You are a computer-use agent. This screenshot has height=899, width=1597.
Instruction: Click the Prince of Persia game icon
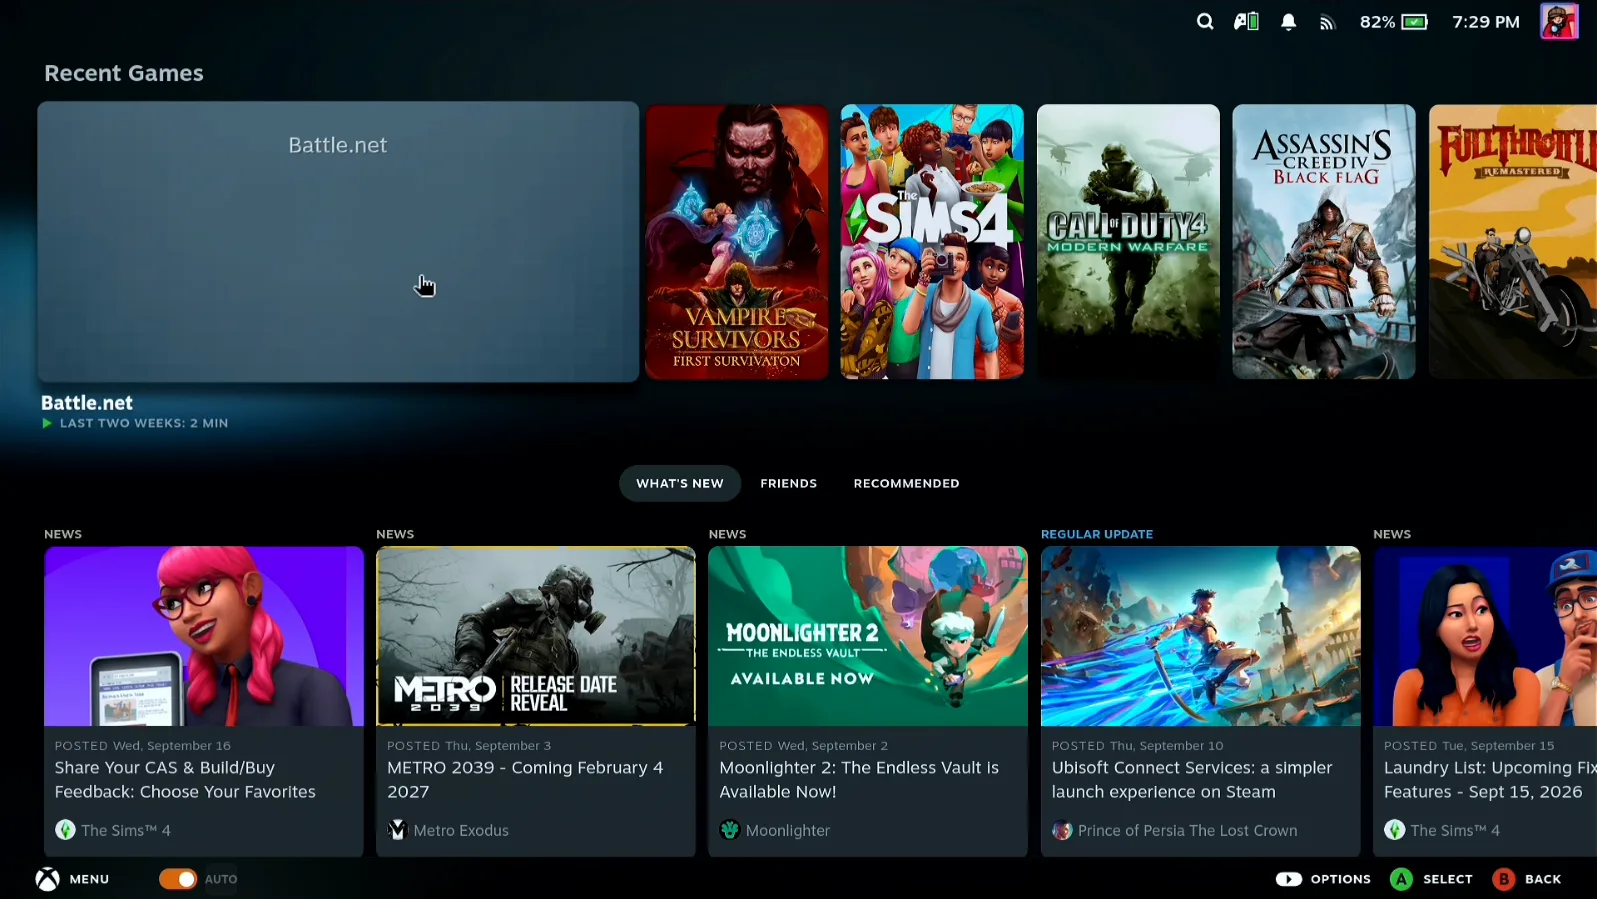tap(1062, 830)
